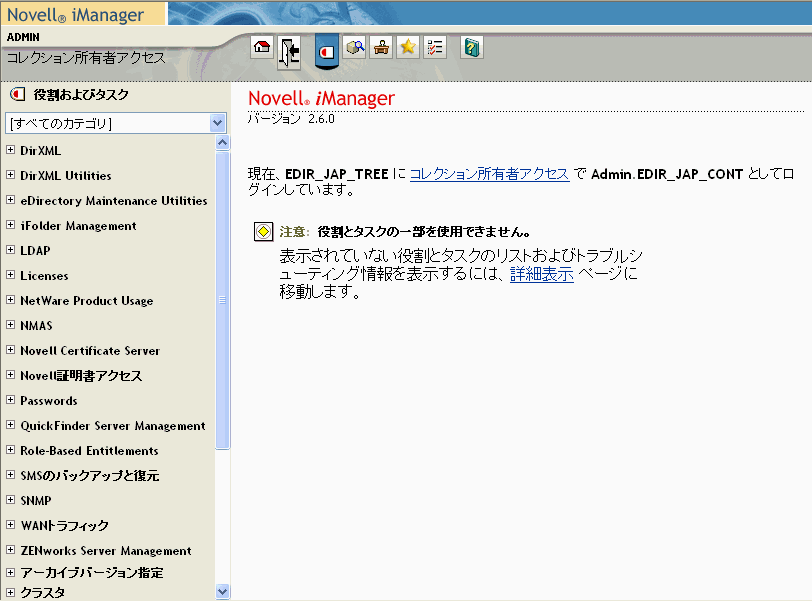Expand QuickFinder Server Management plus box
Screen dimensions: 812x601
(10, 424)
